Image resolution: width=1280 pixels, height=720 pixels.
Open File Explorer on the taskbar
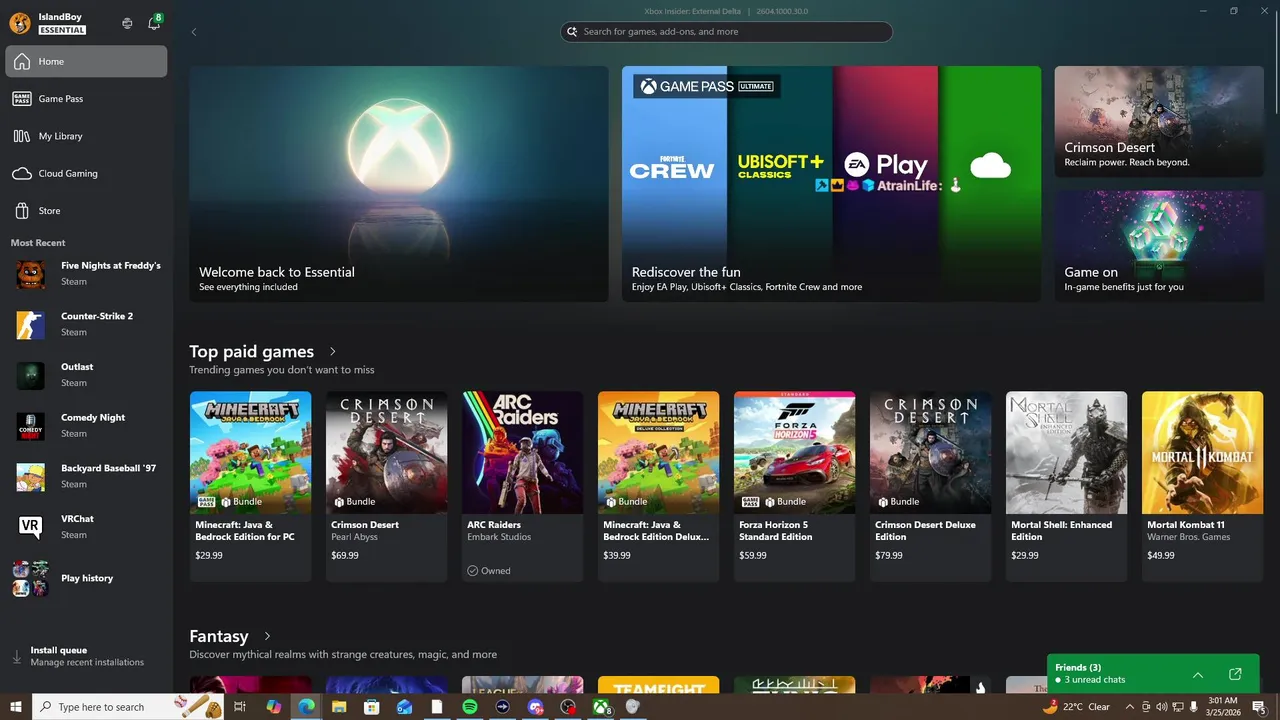[x=339, y=707]
